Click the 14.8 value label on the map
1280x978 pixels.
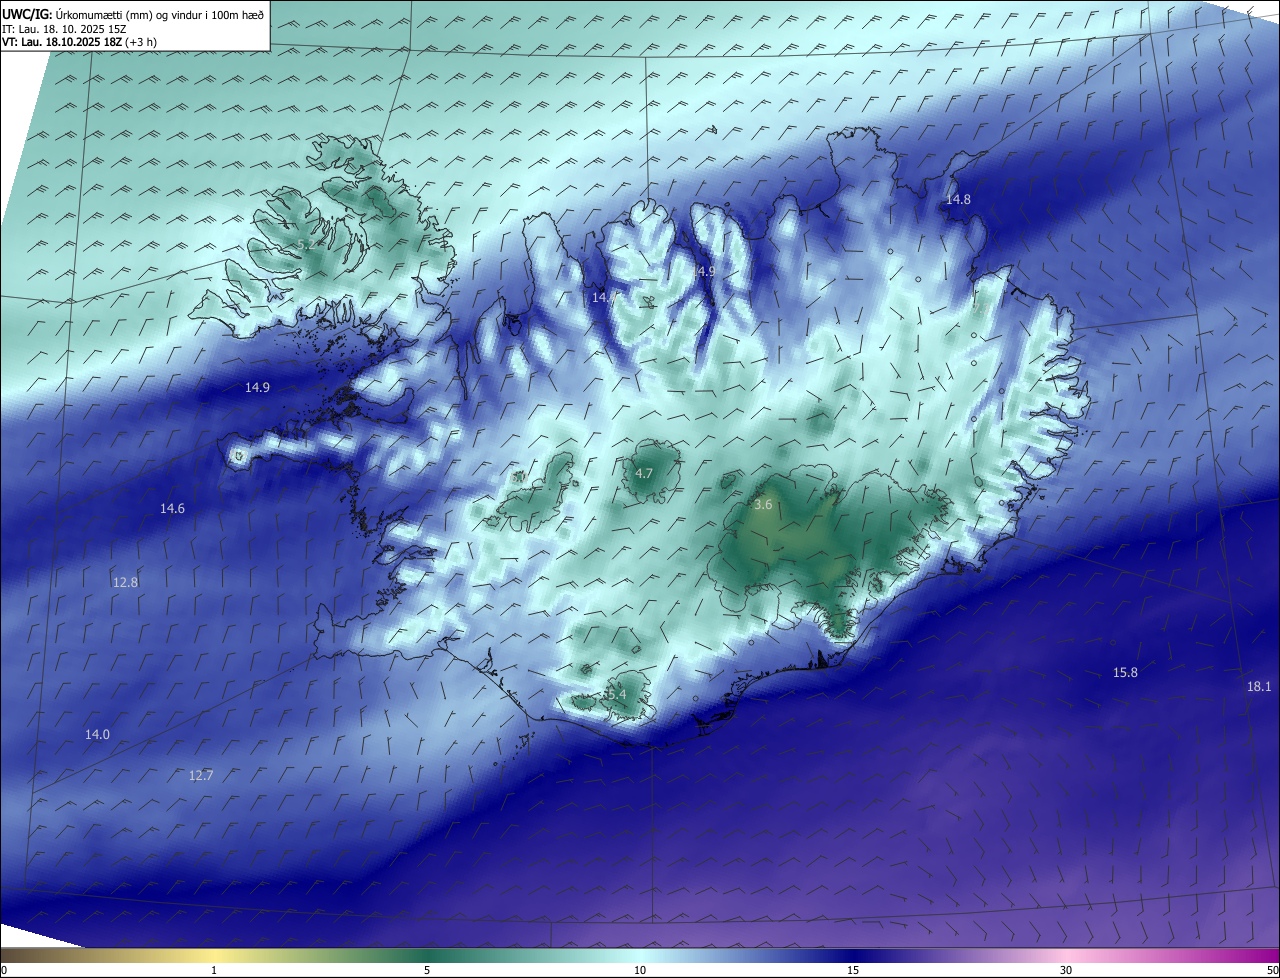958,199
